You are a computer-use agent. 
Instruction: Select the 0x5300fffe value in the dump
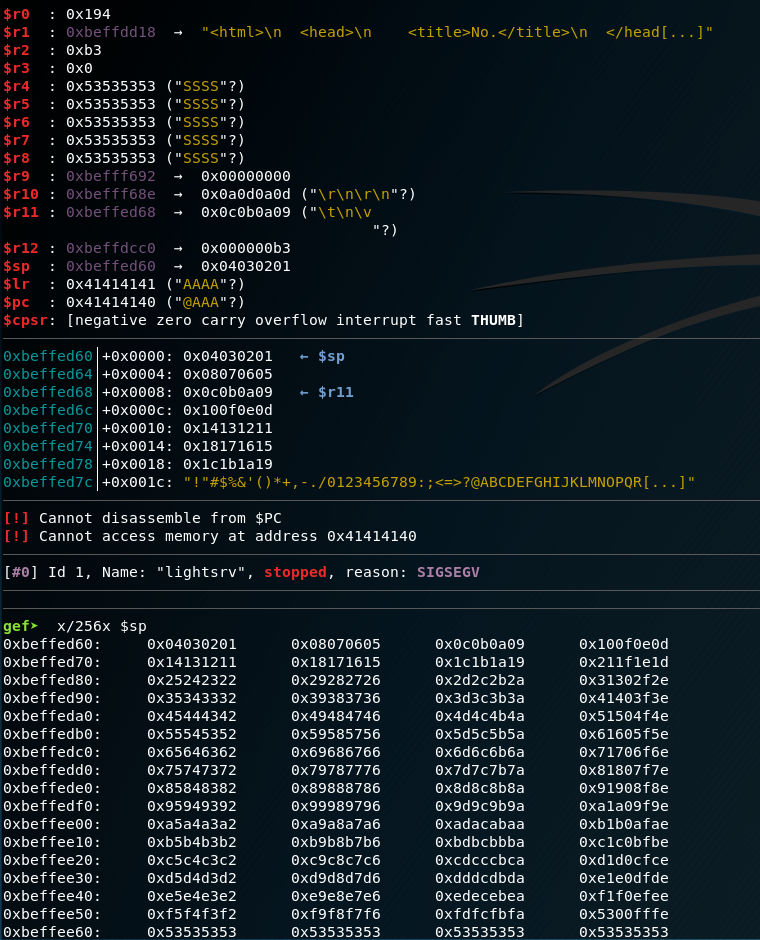tap(624, 914)
